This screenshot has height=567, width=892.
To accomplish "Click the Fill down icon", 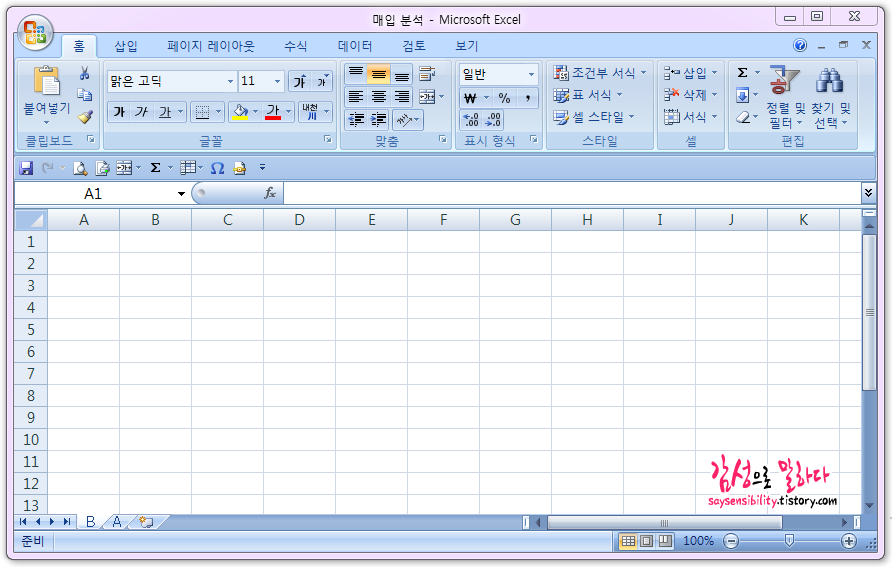I will (742, 95).
